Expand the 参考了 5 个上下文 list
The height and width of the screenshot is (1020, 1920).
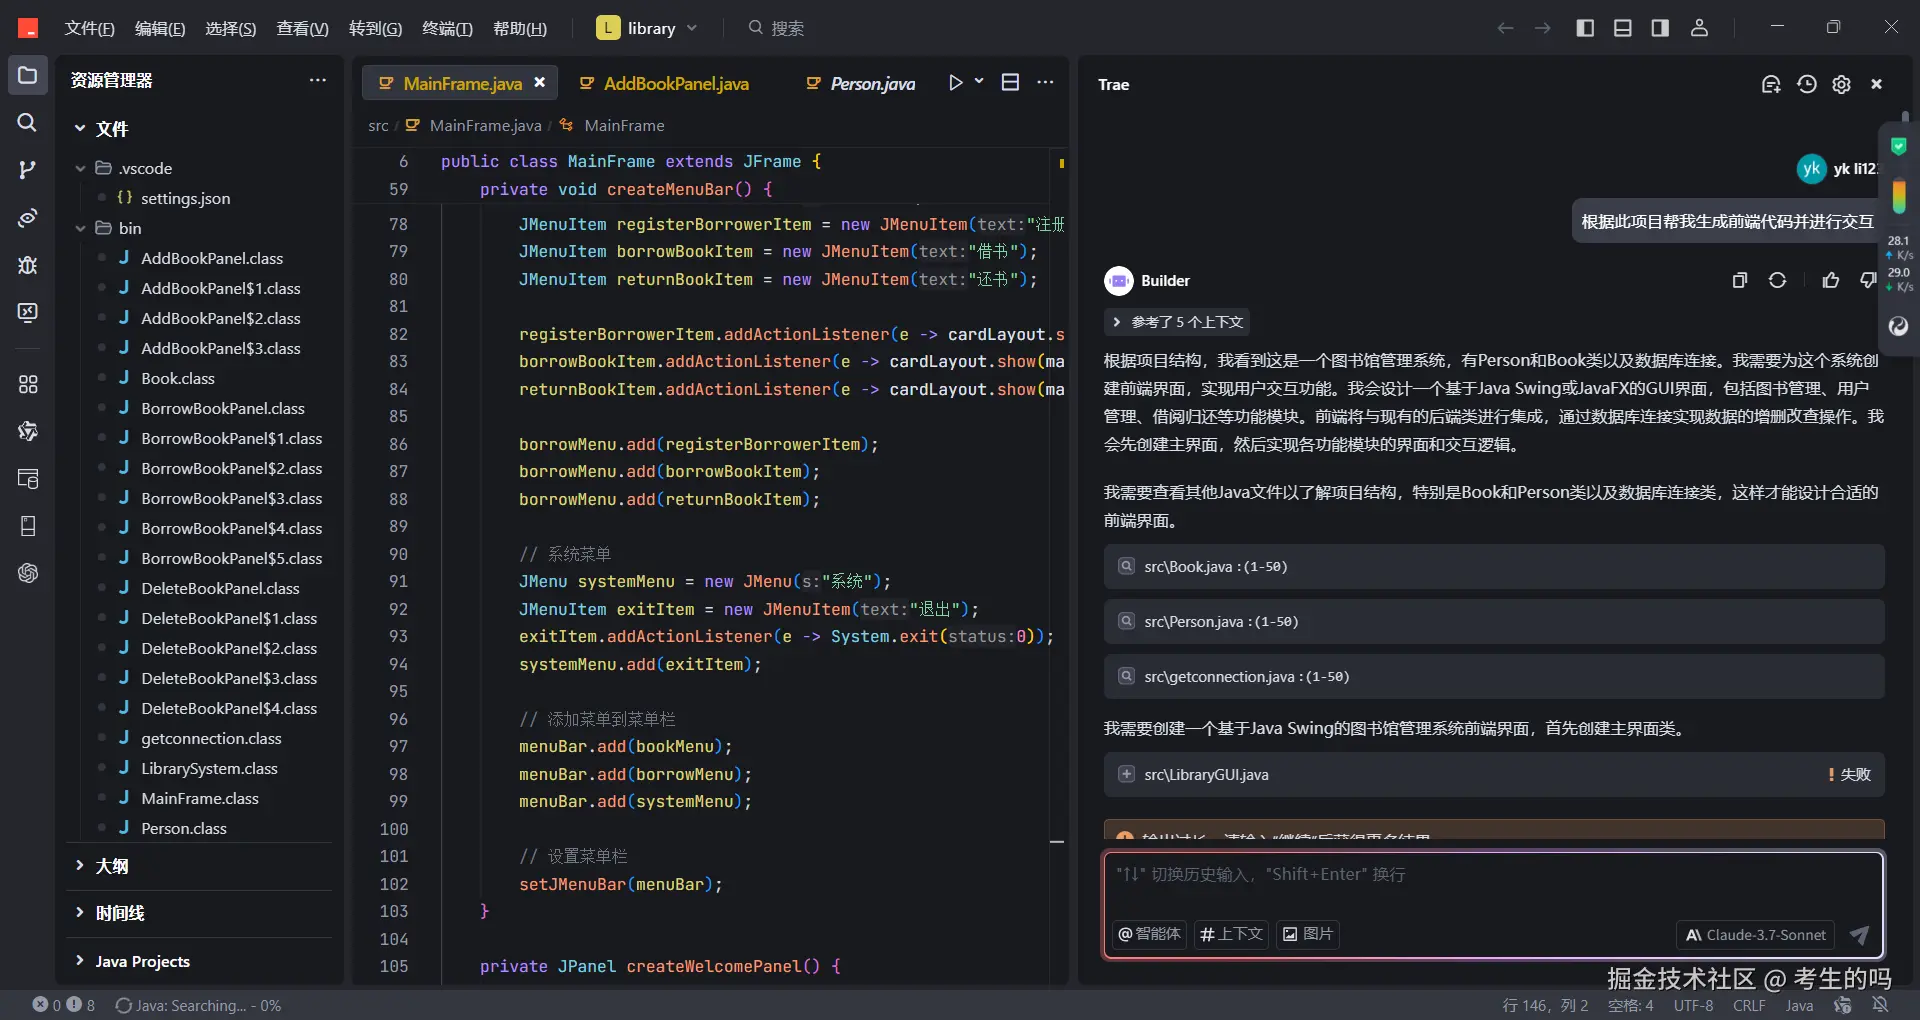coord(1177,322)
